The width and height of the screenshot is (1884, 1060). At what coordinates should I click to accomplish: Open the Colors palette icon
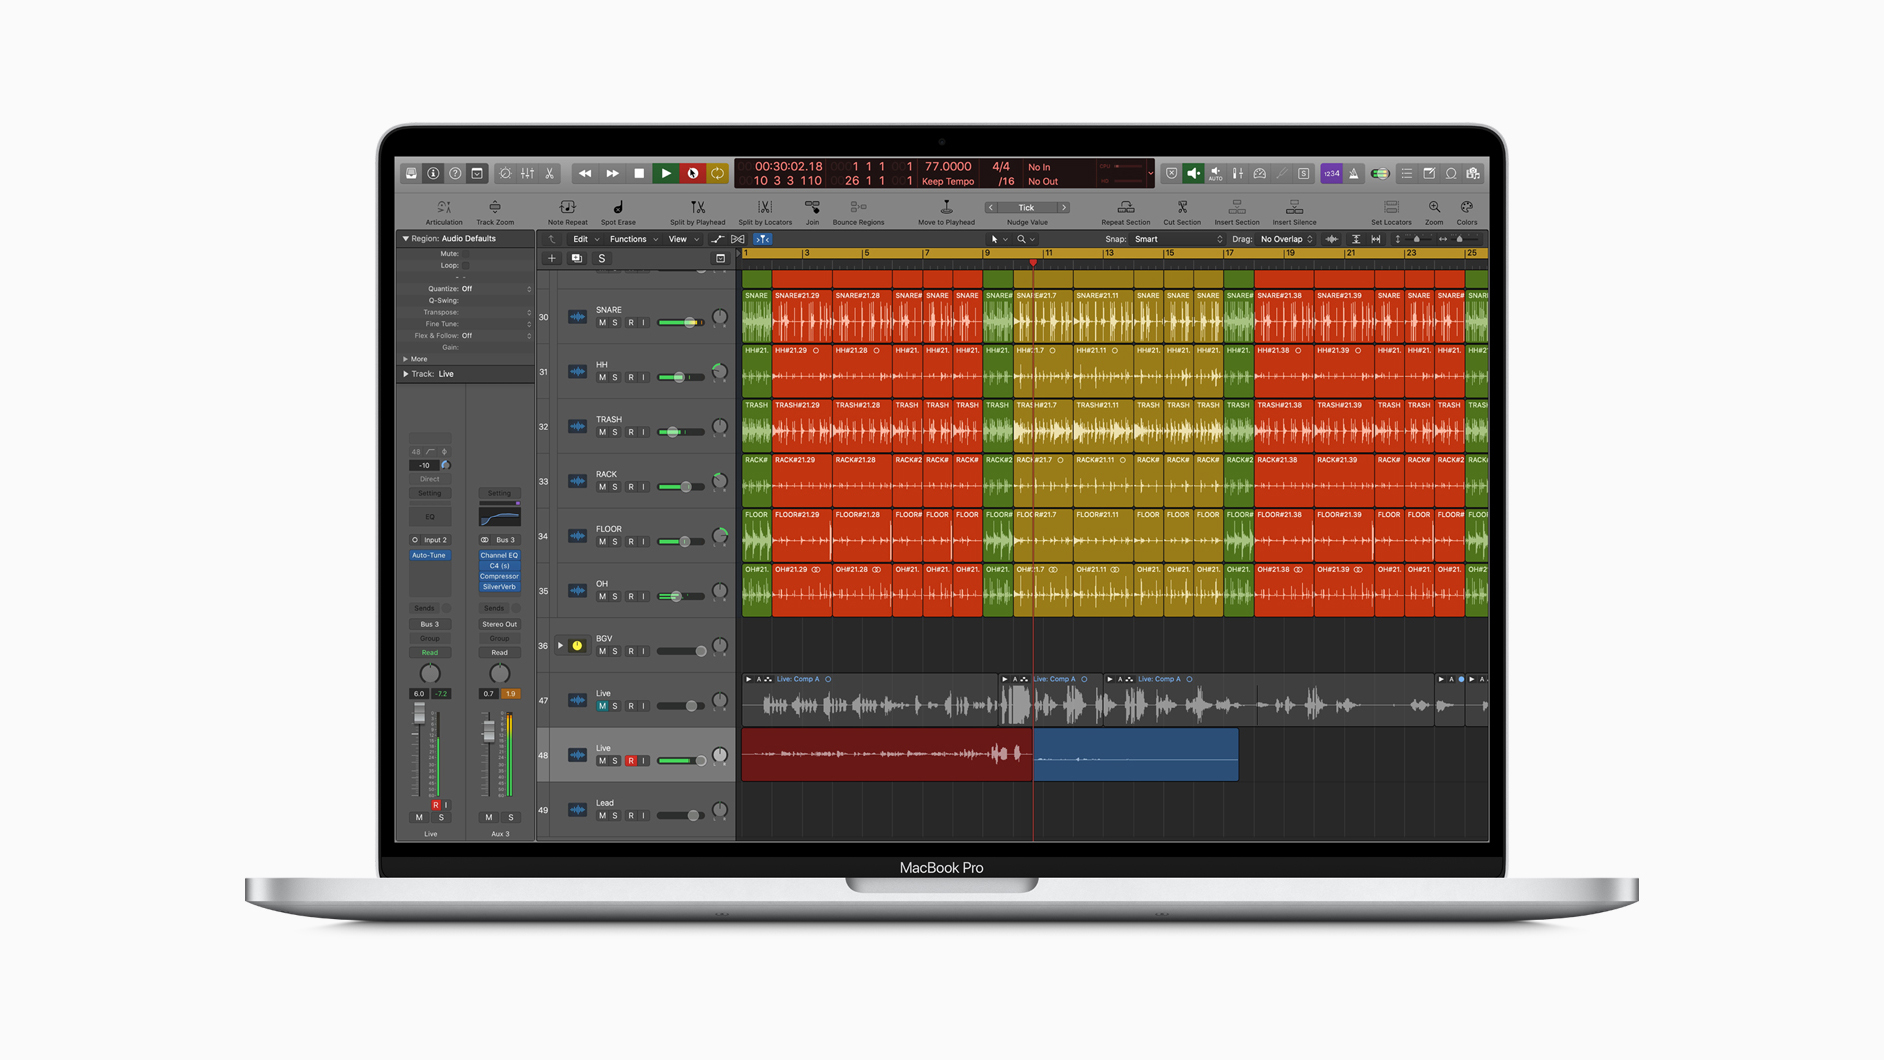point(1466,208)
